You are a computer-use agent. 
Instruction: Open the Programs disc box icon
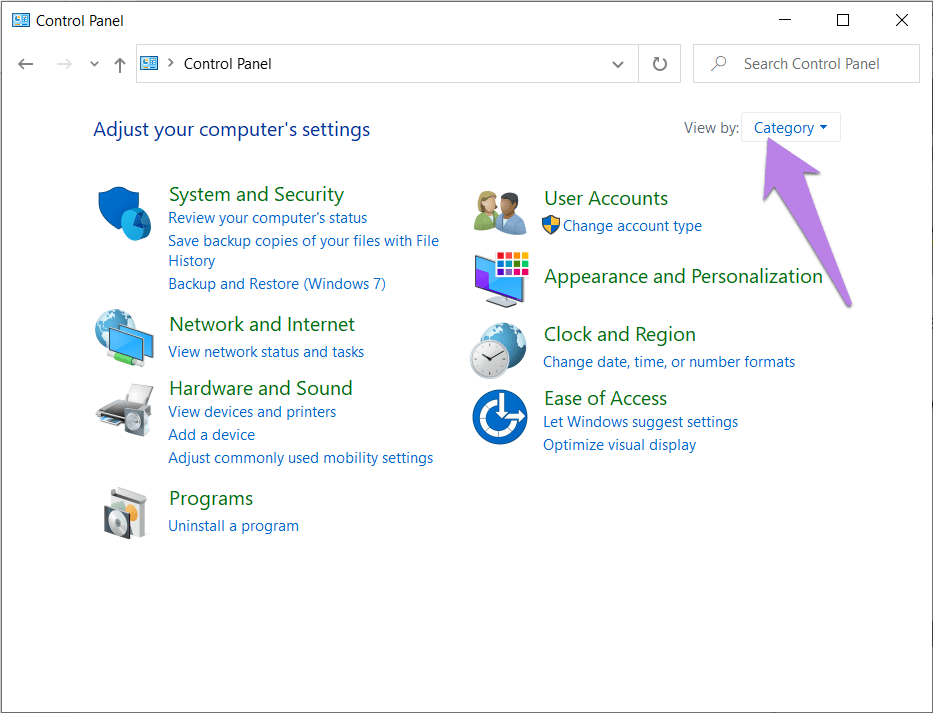126,512
